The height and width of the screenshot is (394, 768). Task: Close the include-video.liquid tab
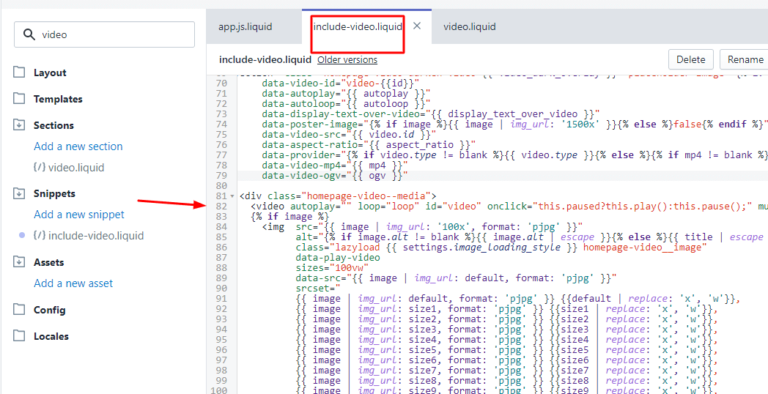417,26
